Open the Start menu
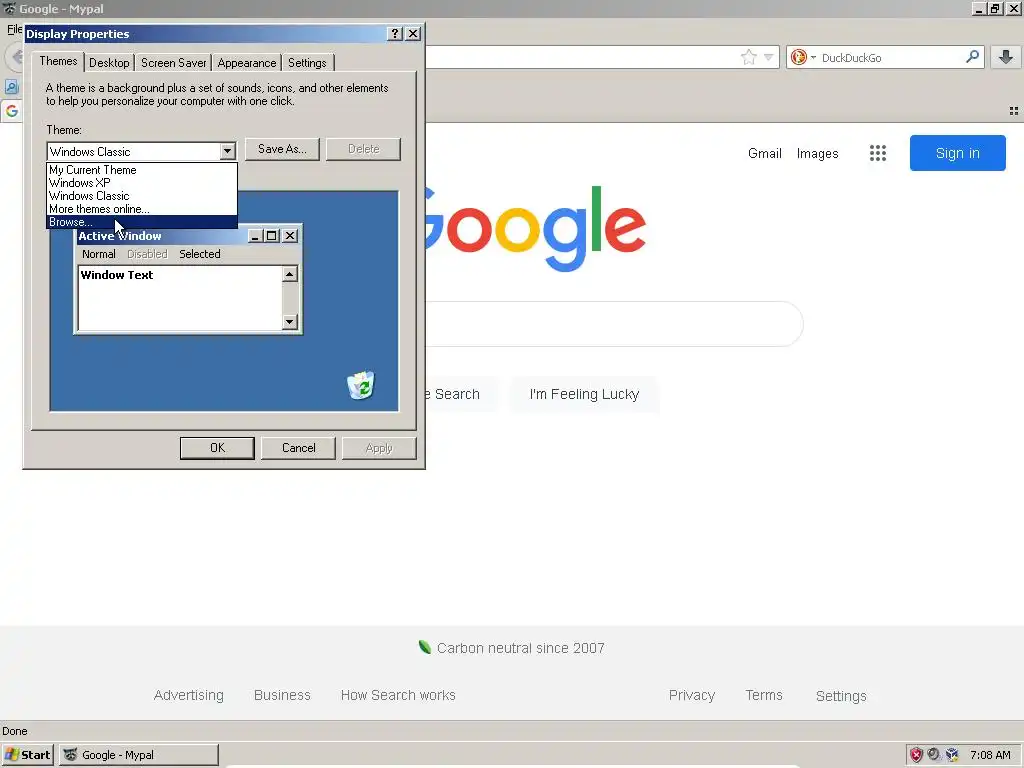Viewport: 1024px width, 768px height. (x=27, y=755)
